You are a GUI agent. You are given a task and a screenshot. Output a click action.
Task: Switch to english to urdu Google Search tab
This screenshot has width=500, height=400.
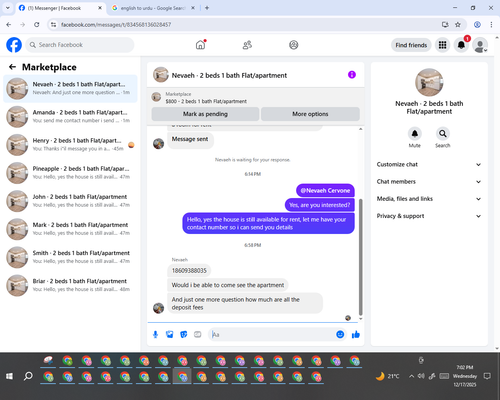coord(153,8)
